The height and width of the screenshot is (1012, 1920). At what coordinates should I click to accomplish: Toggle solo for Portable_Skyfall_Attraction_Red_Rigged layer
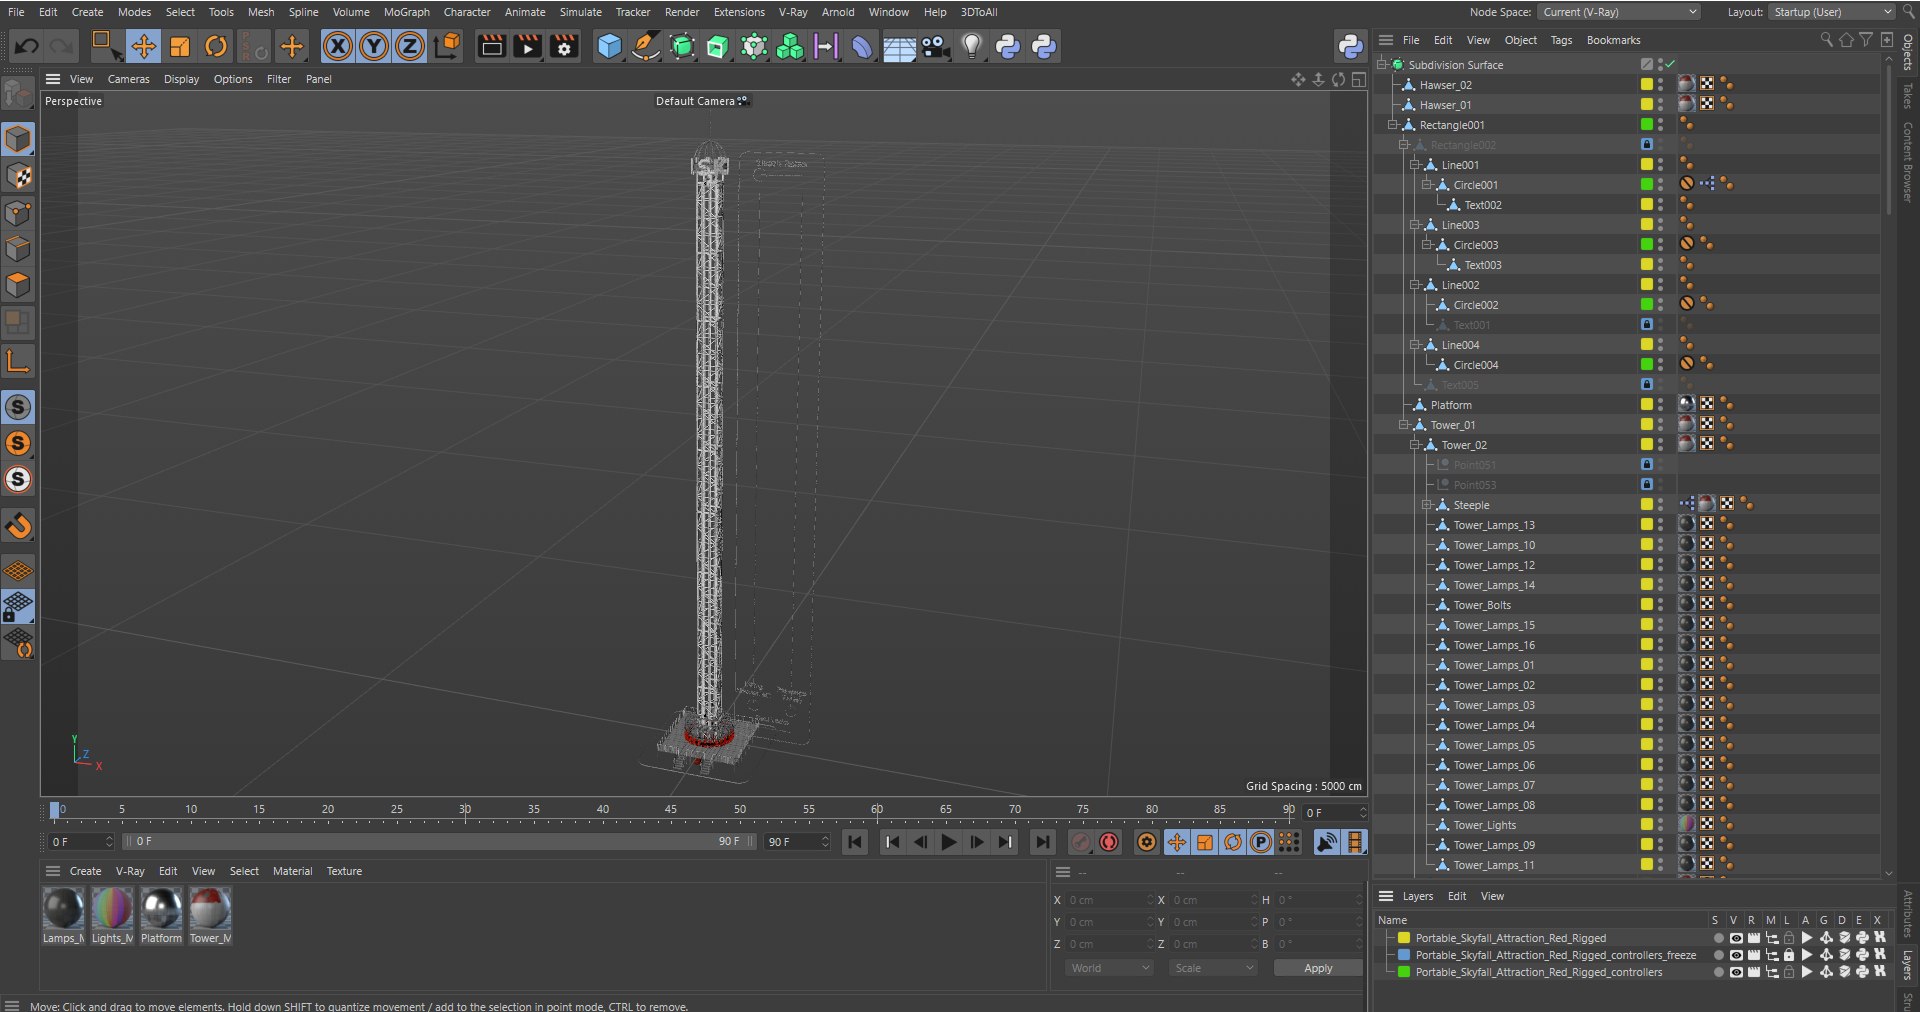[1718, 938]
